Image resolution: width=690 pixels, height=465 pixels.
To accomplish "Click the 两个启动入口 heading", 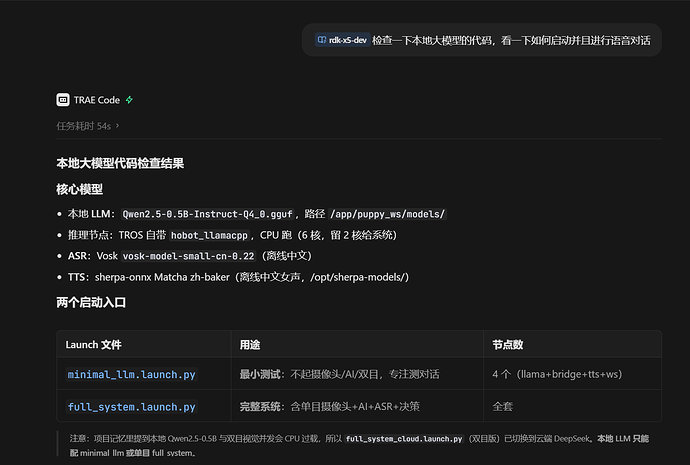I will 91,302.
